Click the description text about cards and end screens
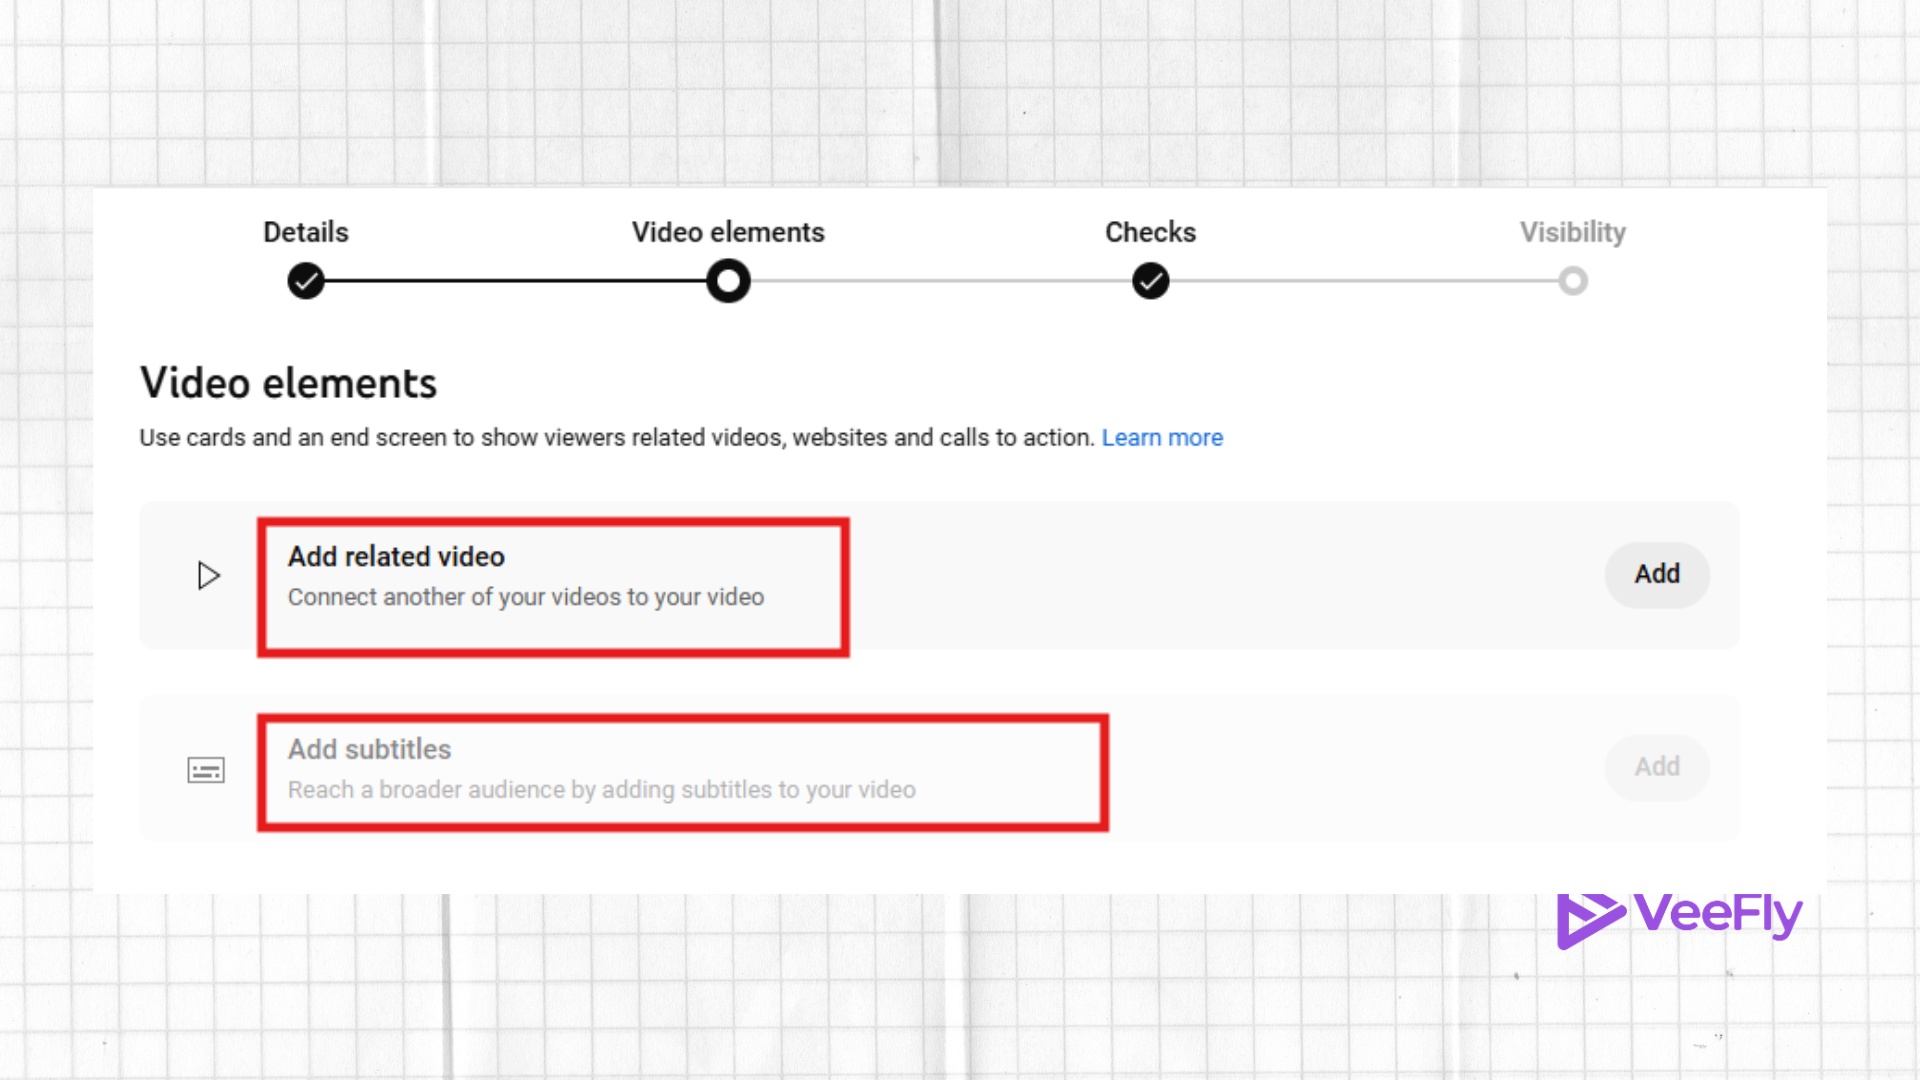Image resolution: width=1920 pixels, height=1080 pixels. [x=615, y=437]
